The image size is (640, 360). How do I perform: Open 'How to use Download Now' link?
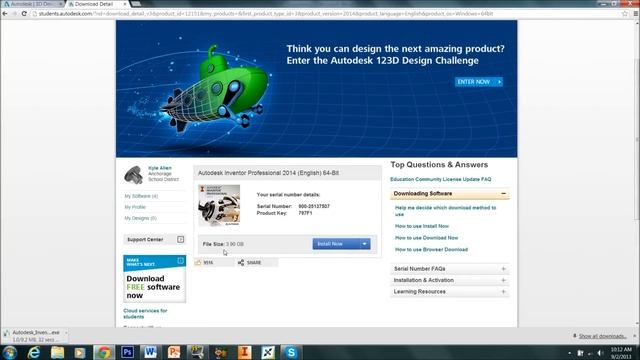(x=426, y=238)
